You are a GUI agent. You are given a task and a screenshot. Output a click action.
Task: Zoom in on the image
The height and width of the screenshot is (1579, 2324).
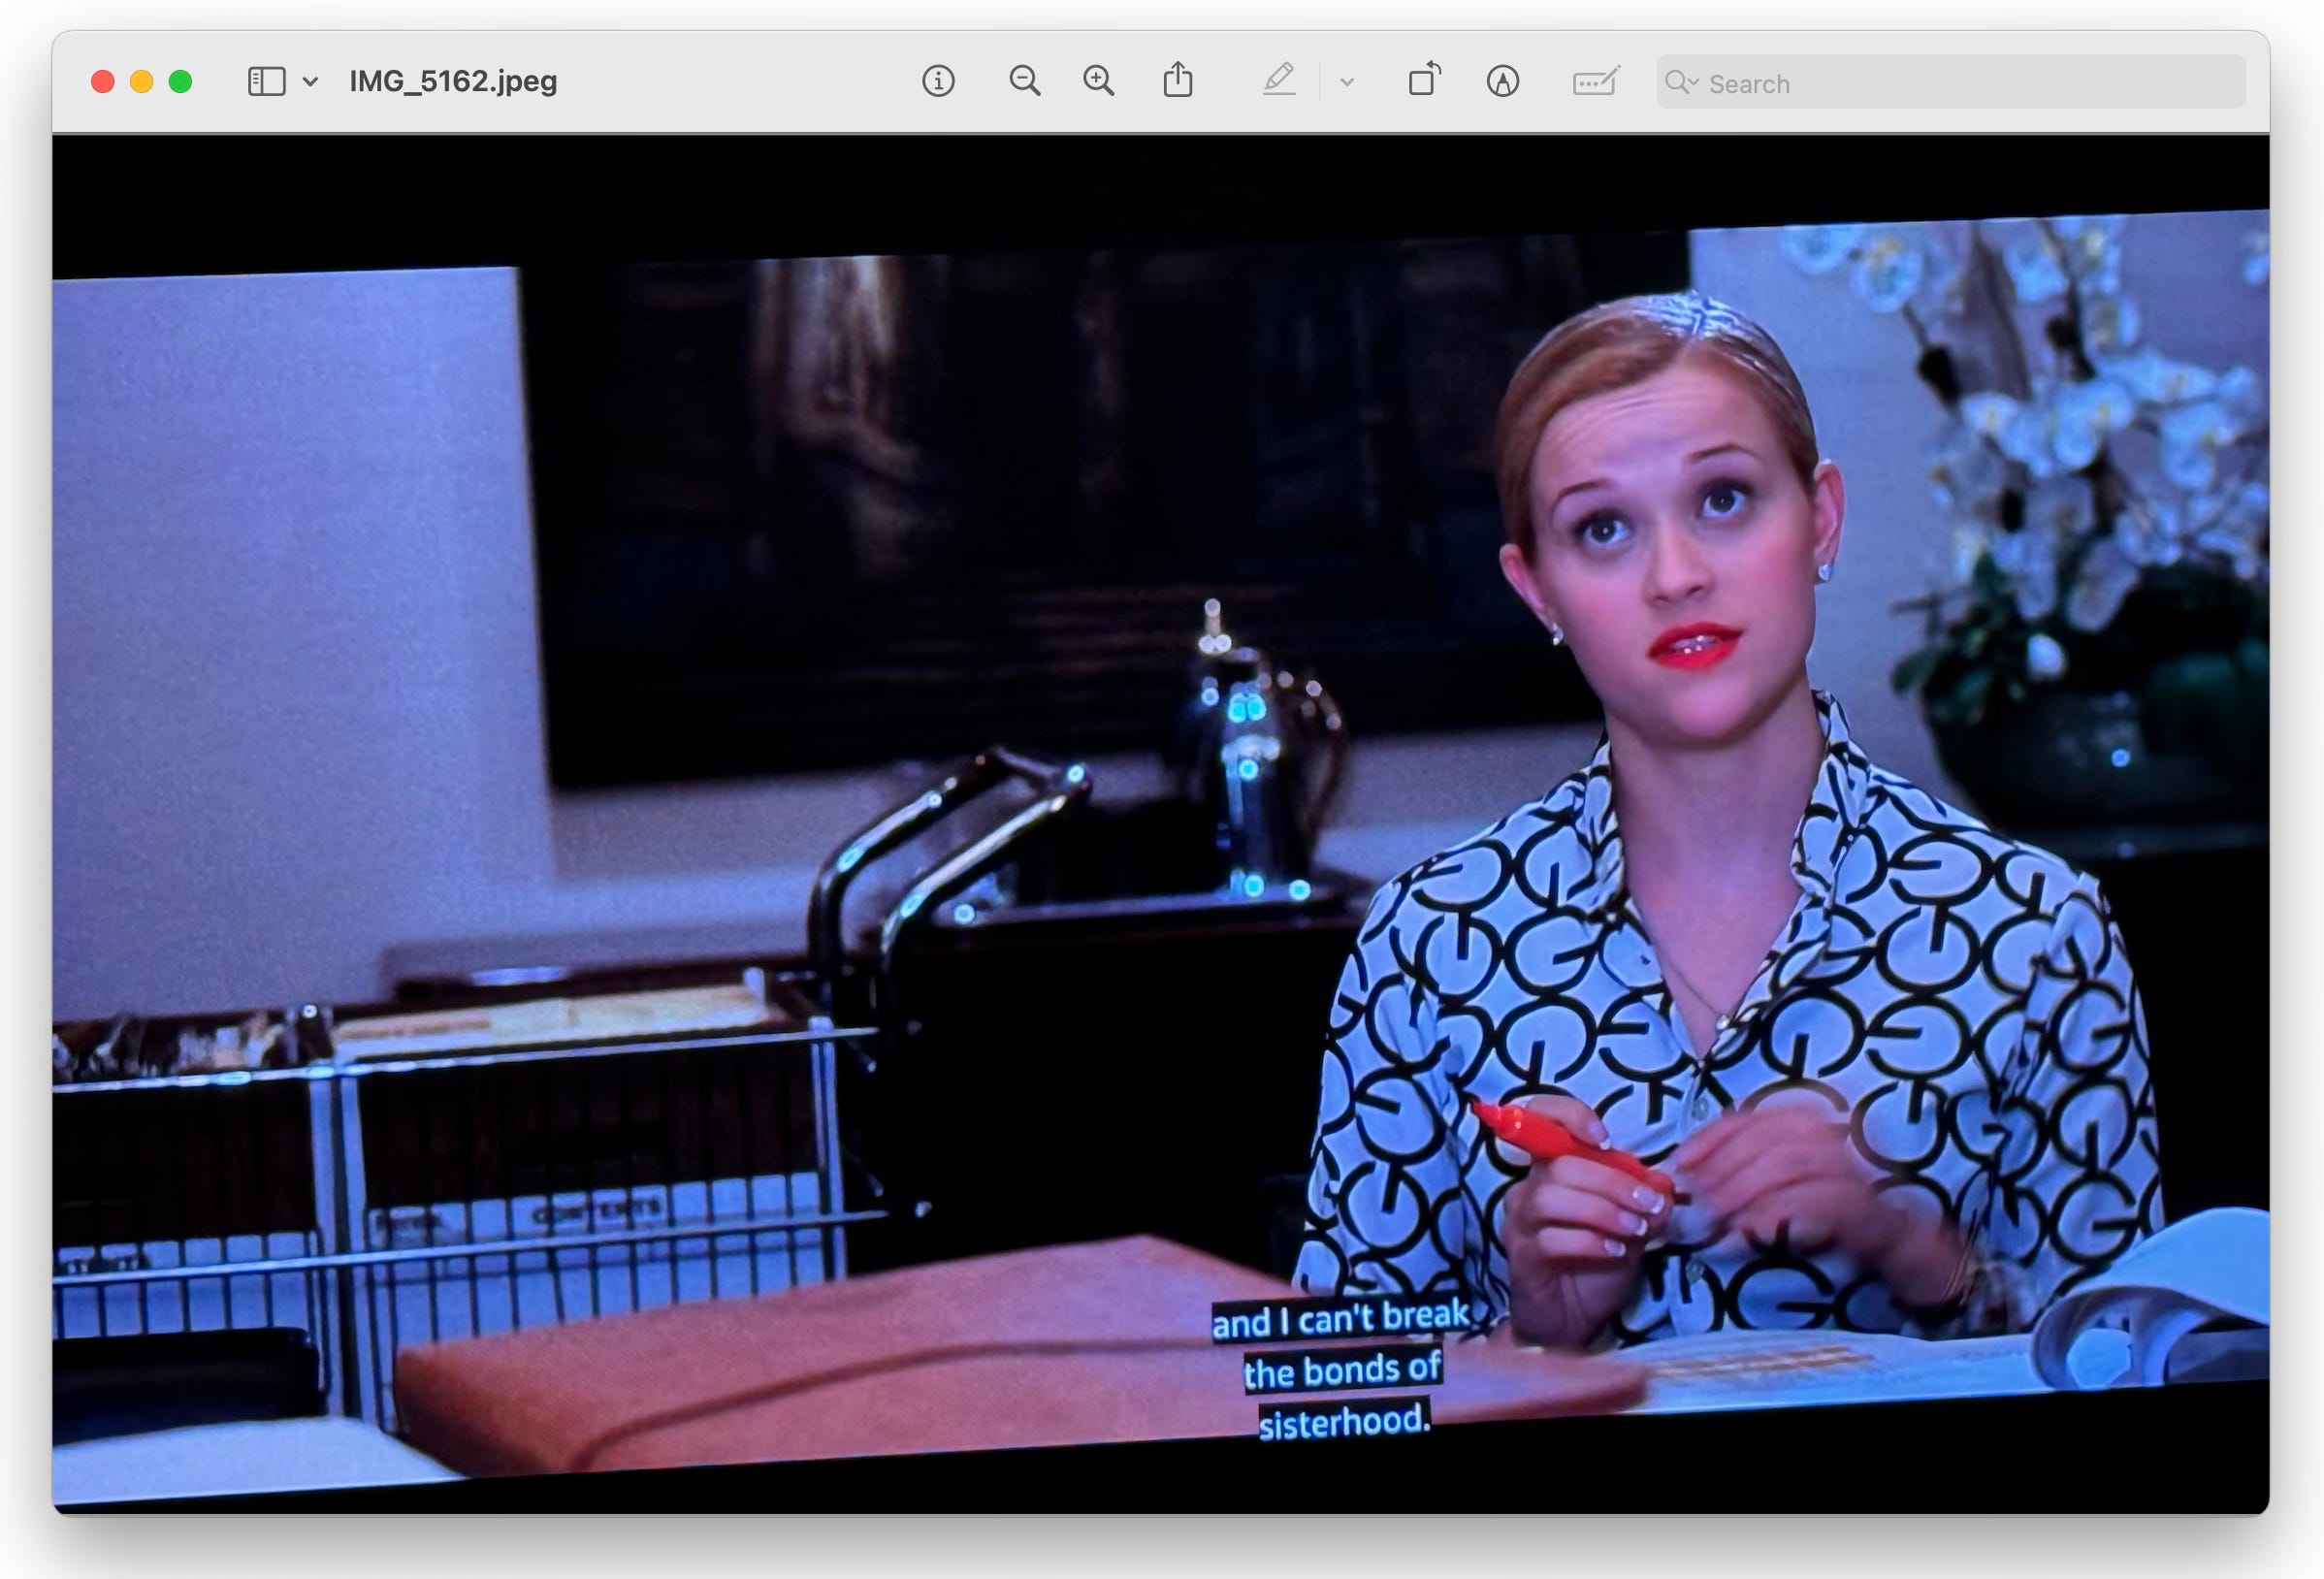[x=1098, y=81]
